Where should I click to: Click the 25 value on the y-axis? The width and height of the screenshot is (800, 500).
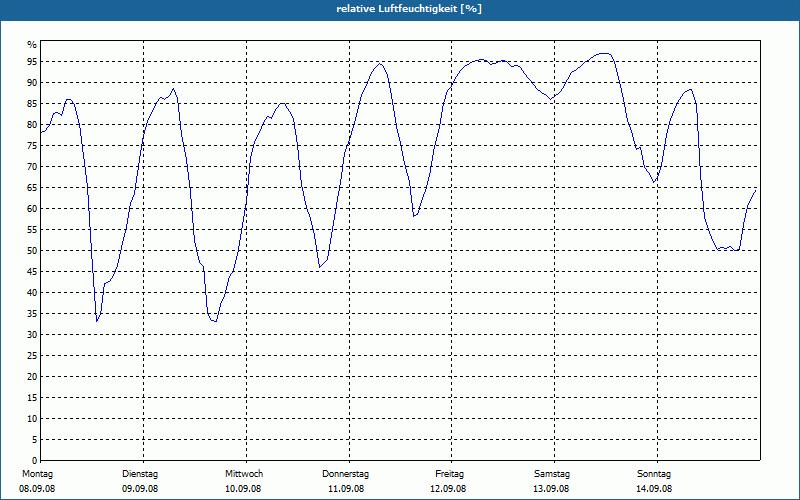click(x=32, y=356)
